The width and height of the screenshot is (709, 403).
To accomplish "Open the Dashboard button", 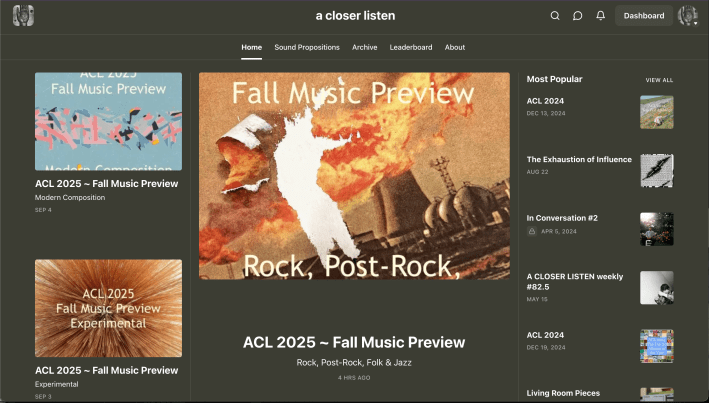I will point(644,16).
